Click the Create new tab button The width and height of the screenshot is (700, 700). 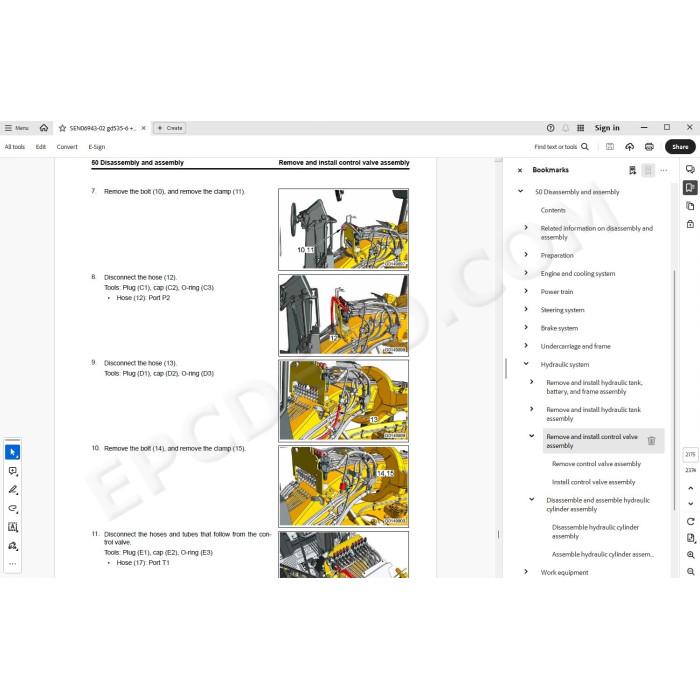coord(170,128)
